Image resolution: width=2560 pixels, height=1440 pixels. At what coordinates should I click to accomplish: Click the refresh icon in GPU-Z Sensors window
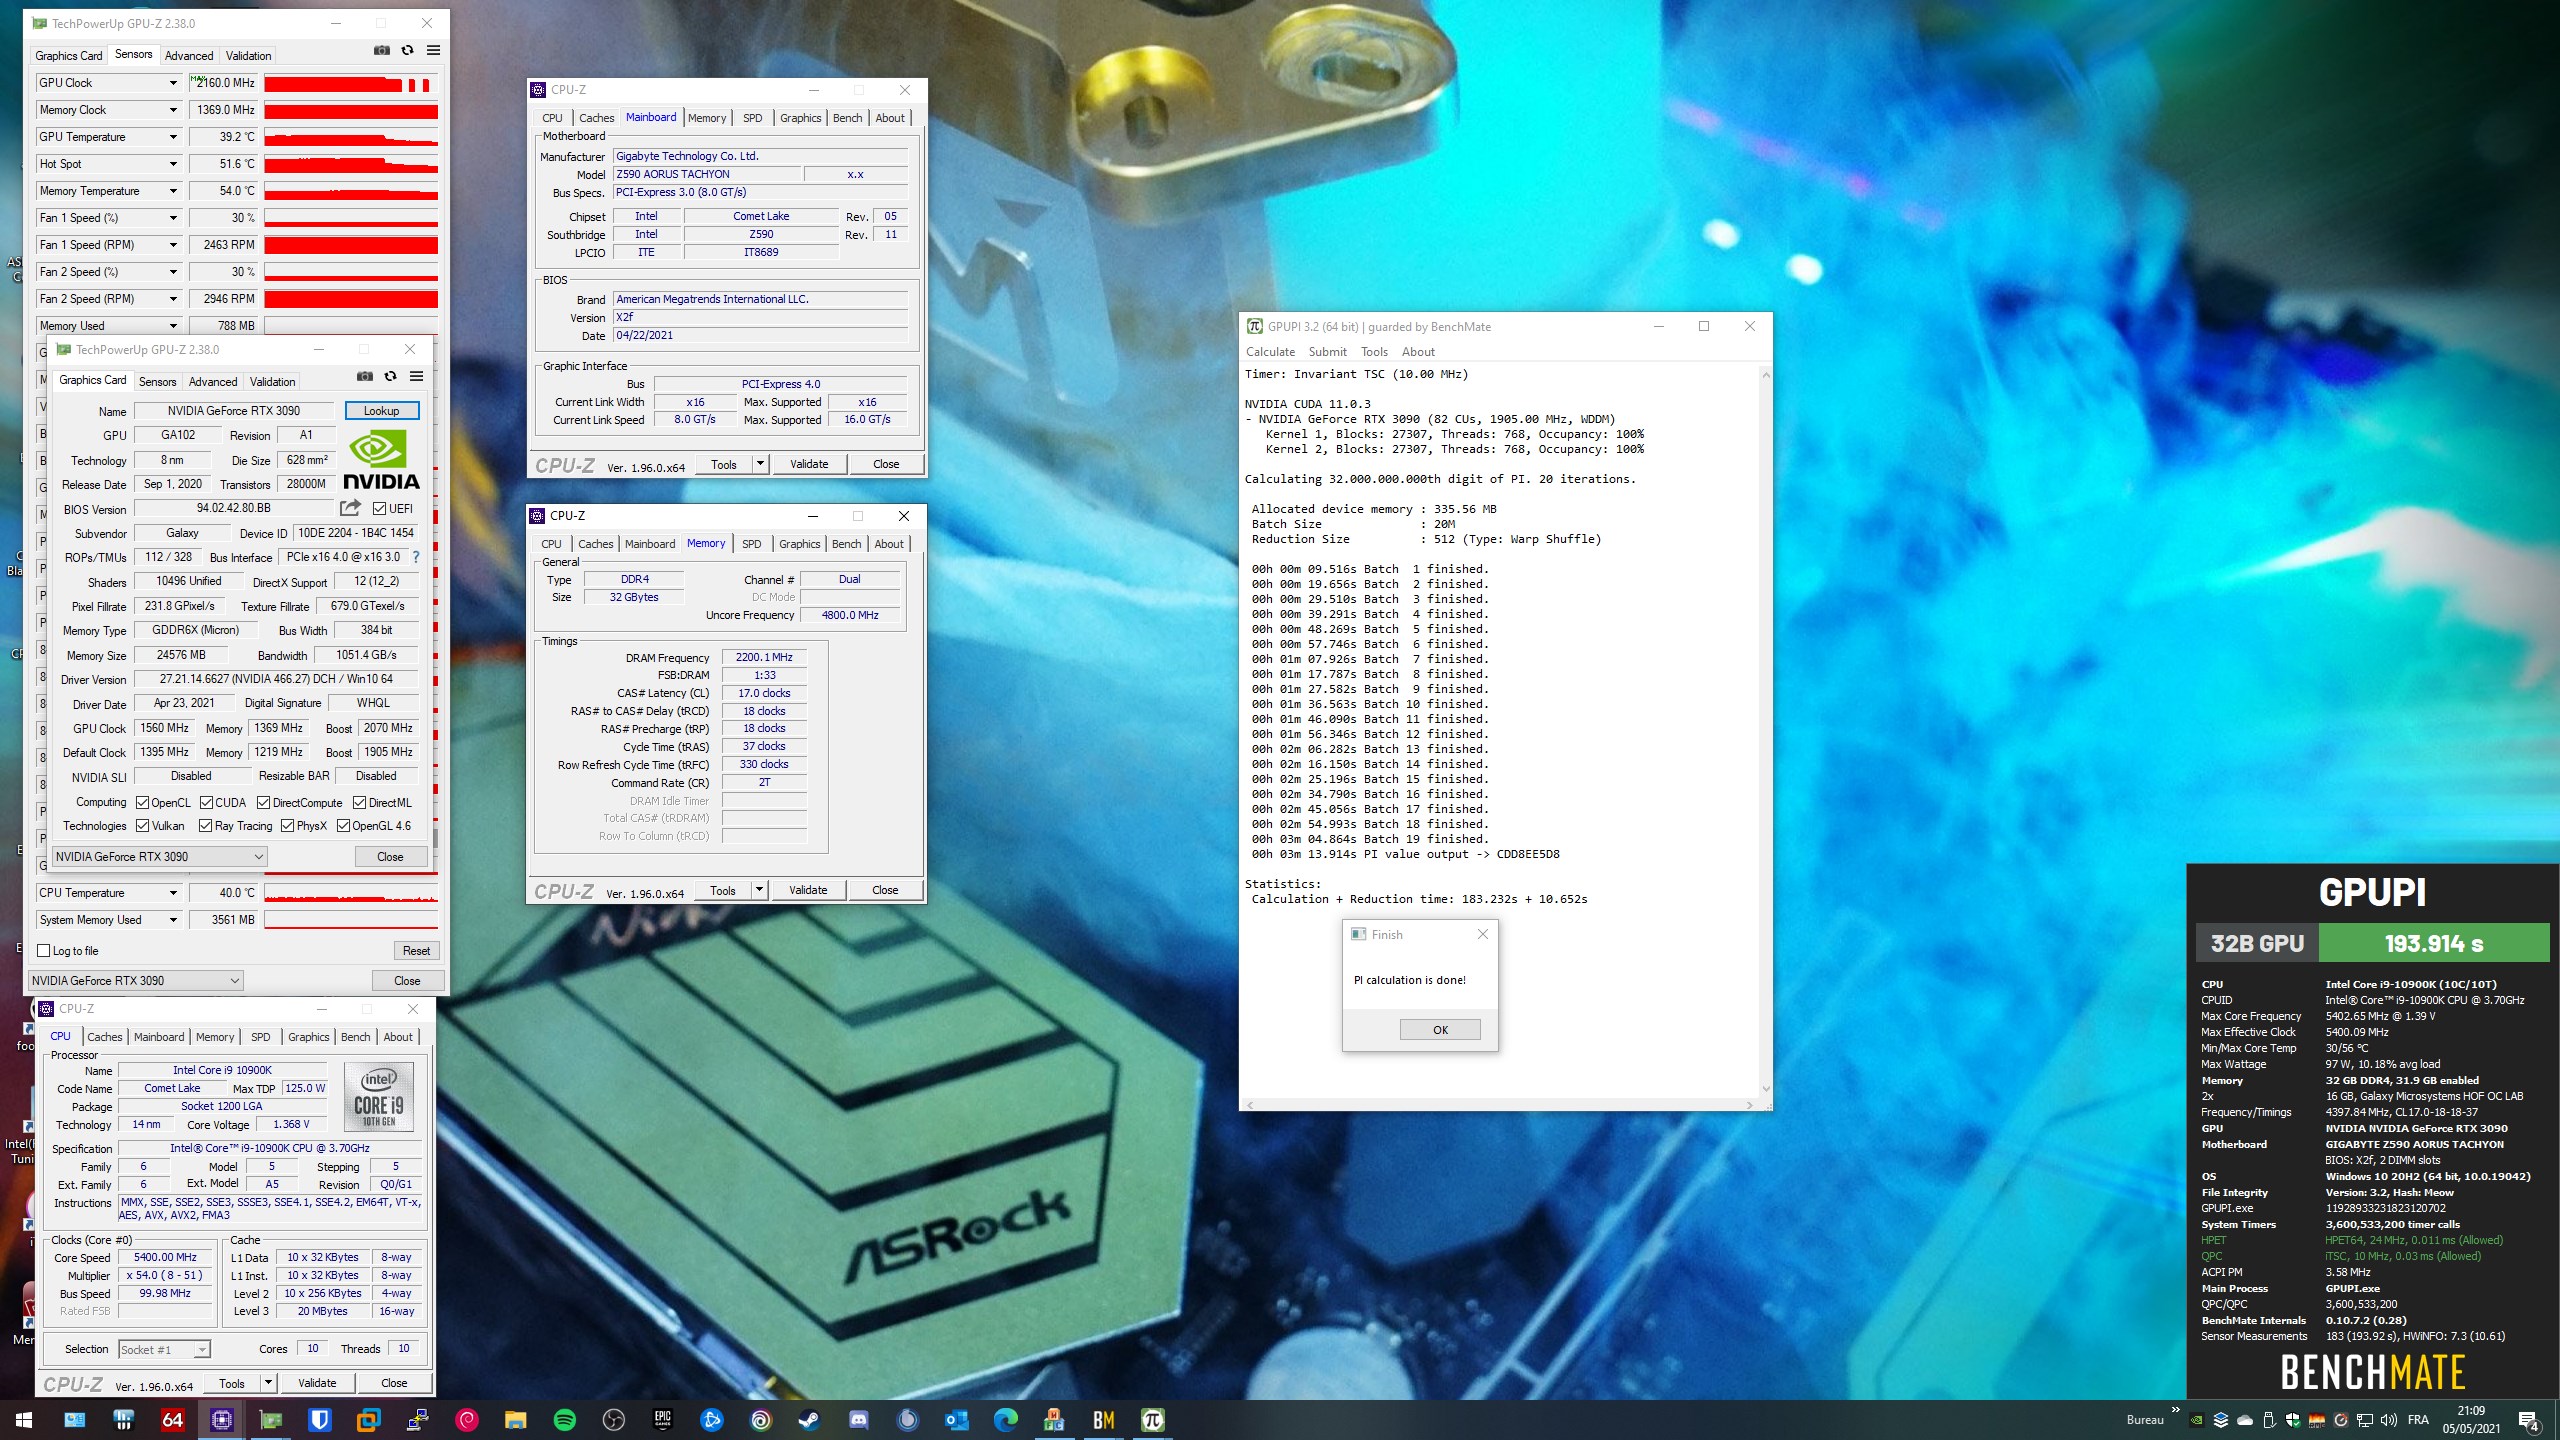[407, 51]
